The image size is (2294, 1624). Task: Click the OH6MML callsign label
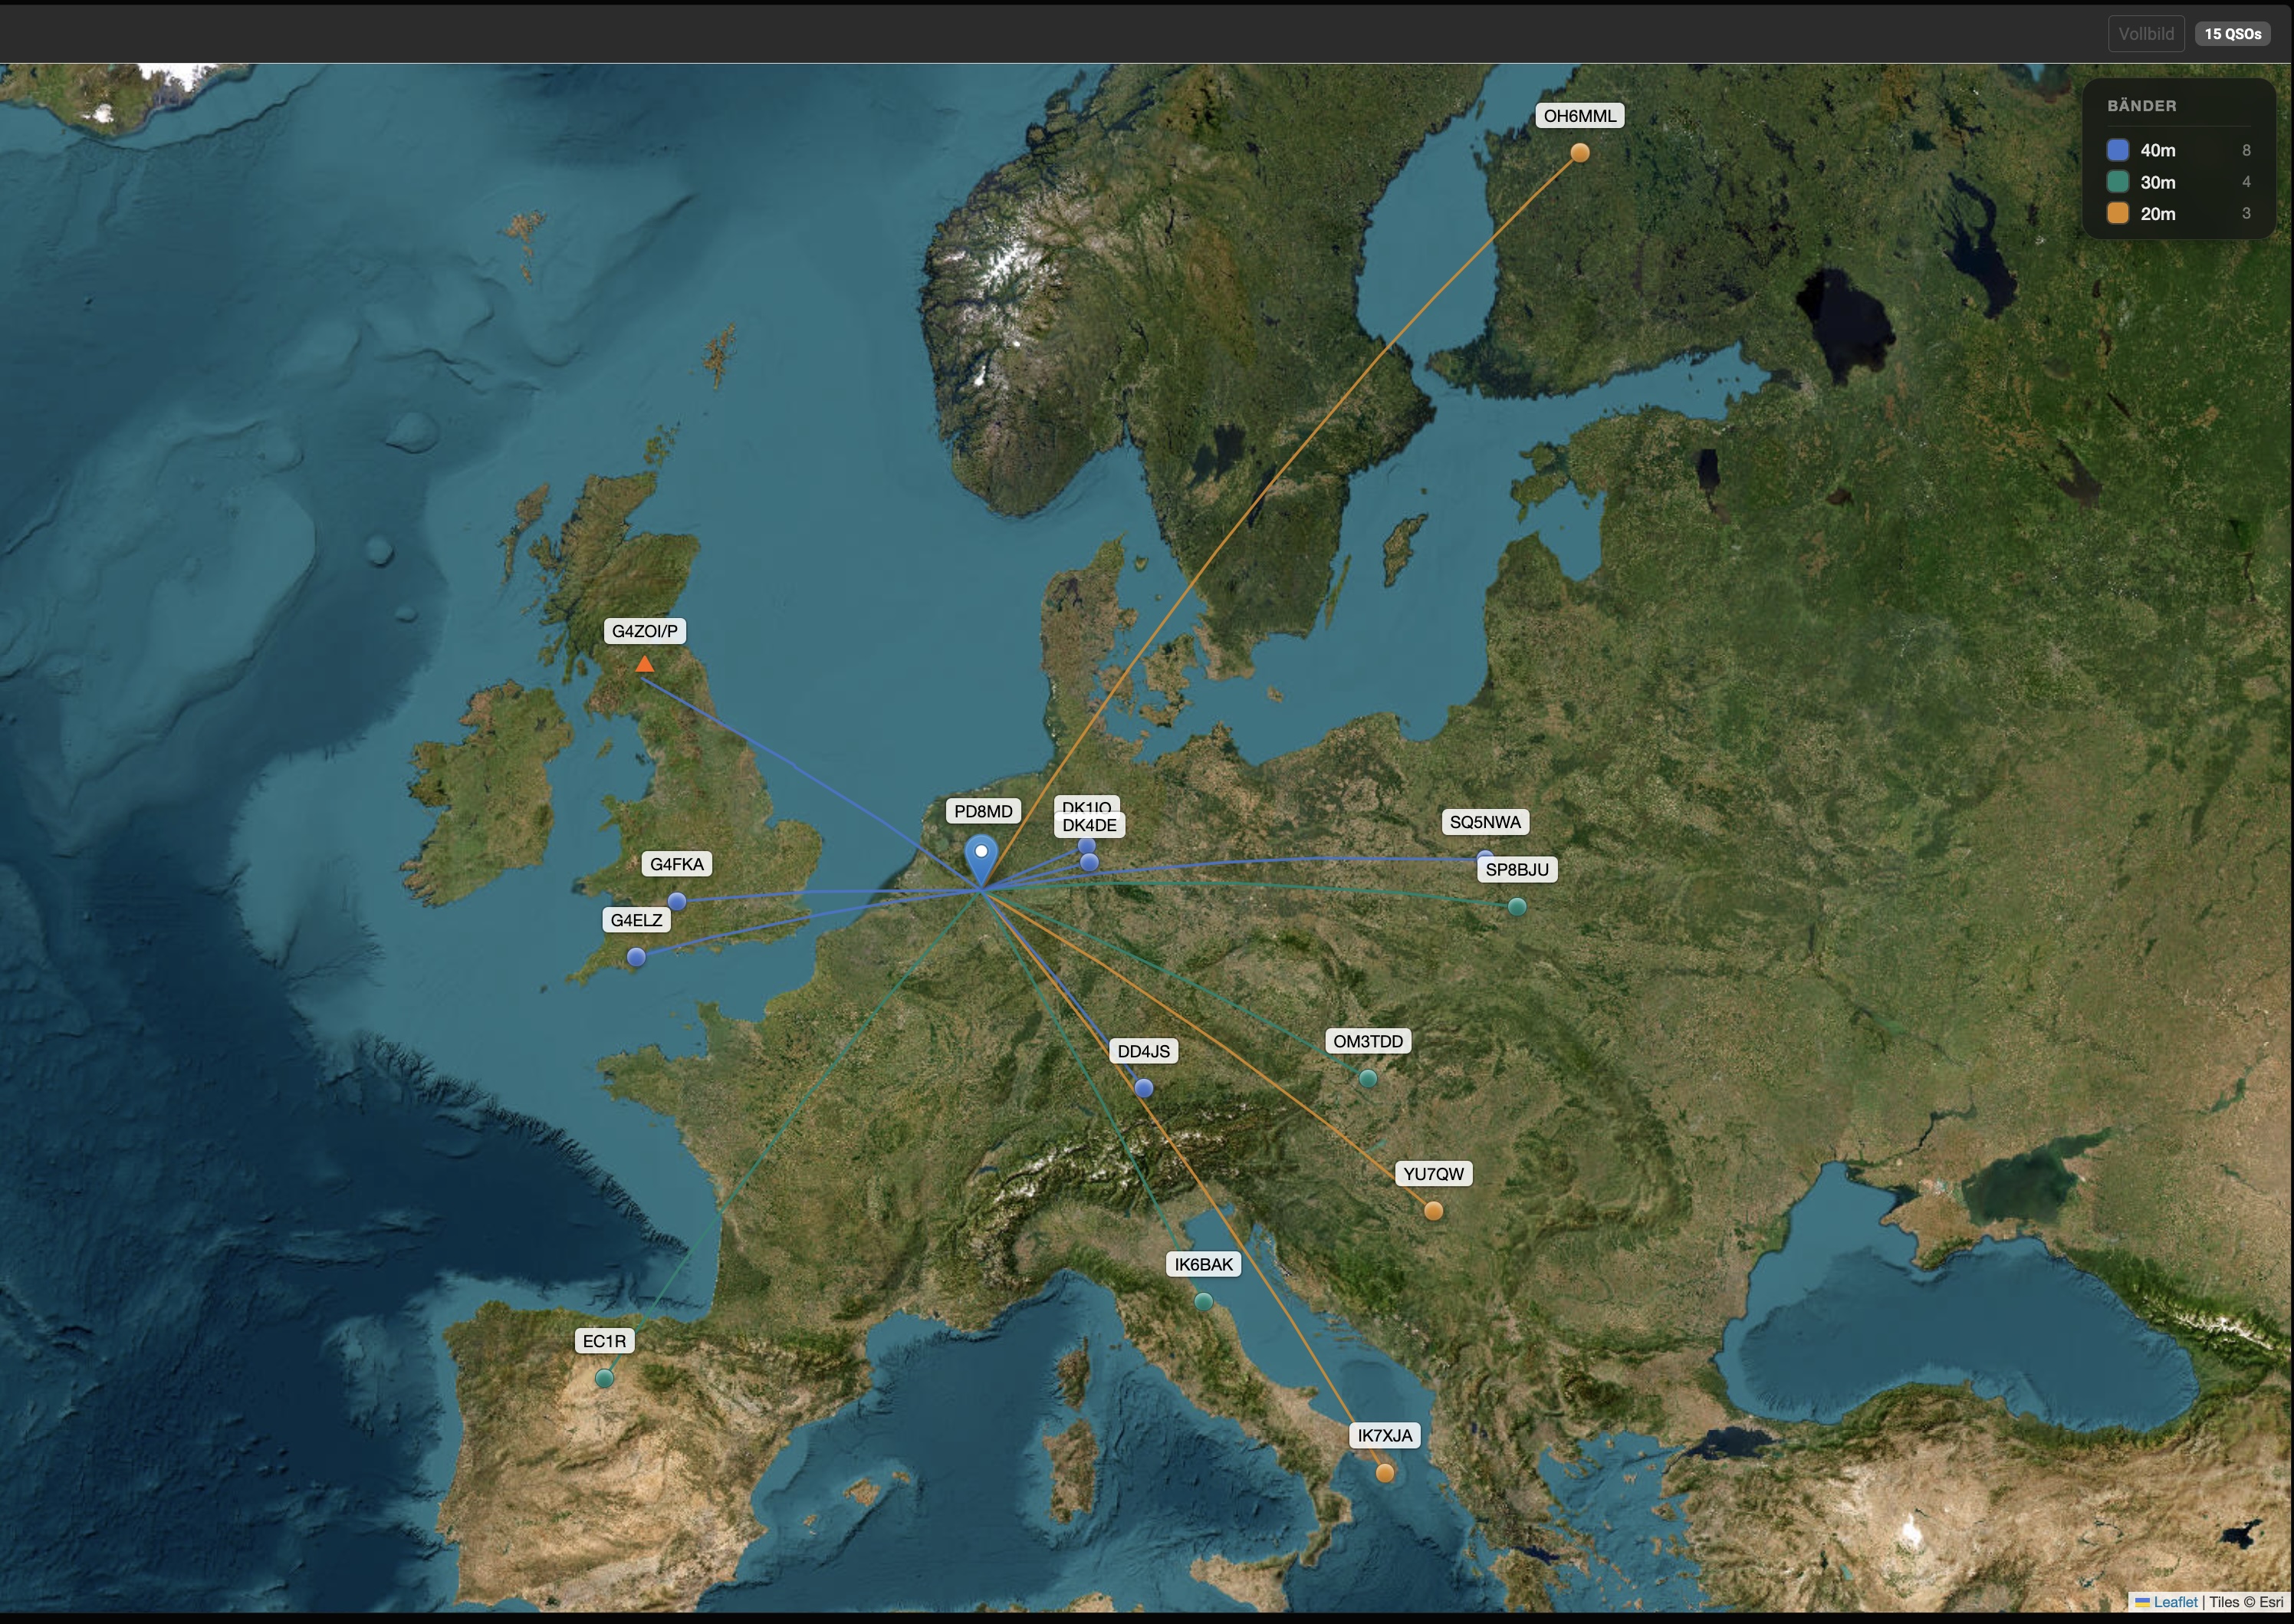pos(1580,116)
